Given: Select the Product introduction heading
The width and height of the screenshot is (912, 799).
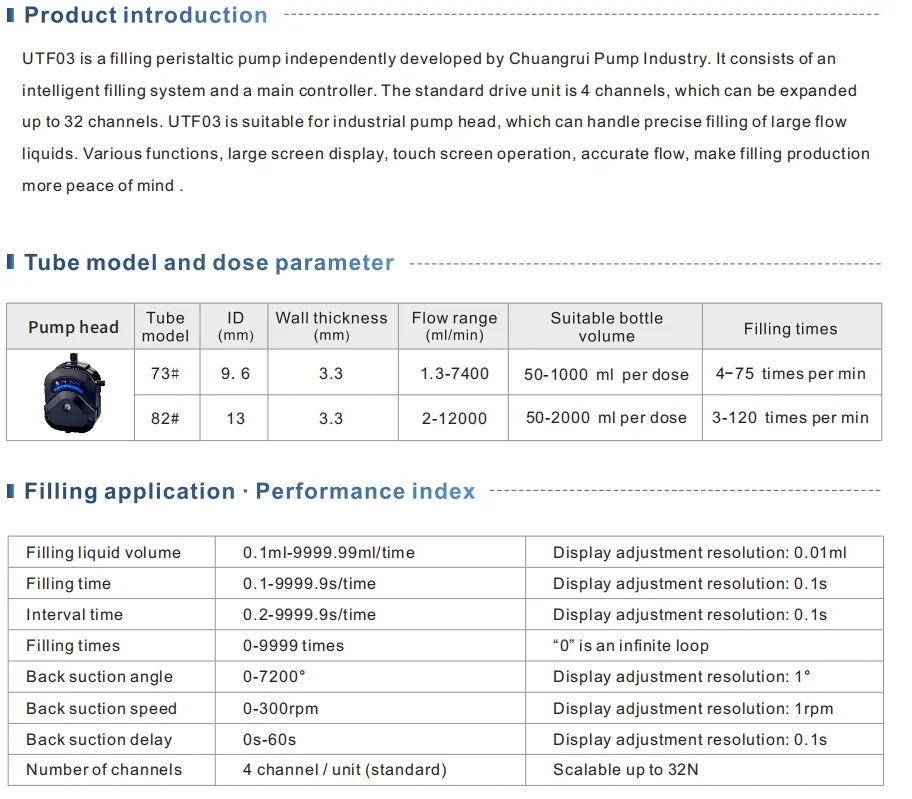Looking at the screenshot, I should pos(146,15).
